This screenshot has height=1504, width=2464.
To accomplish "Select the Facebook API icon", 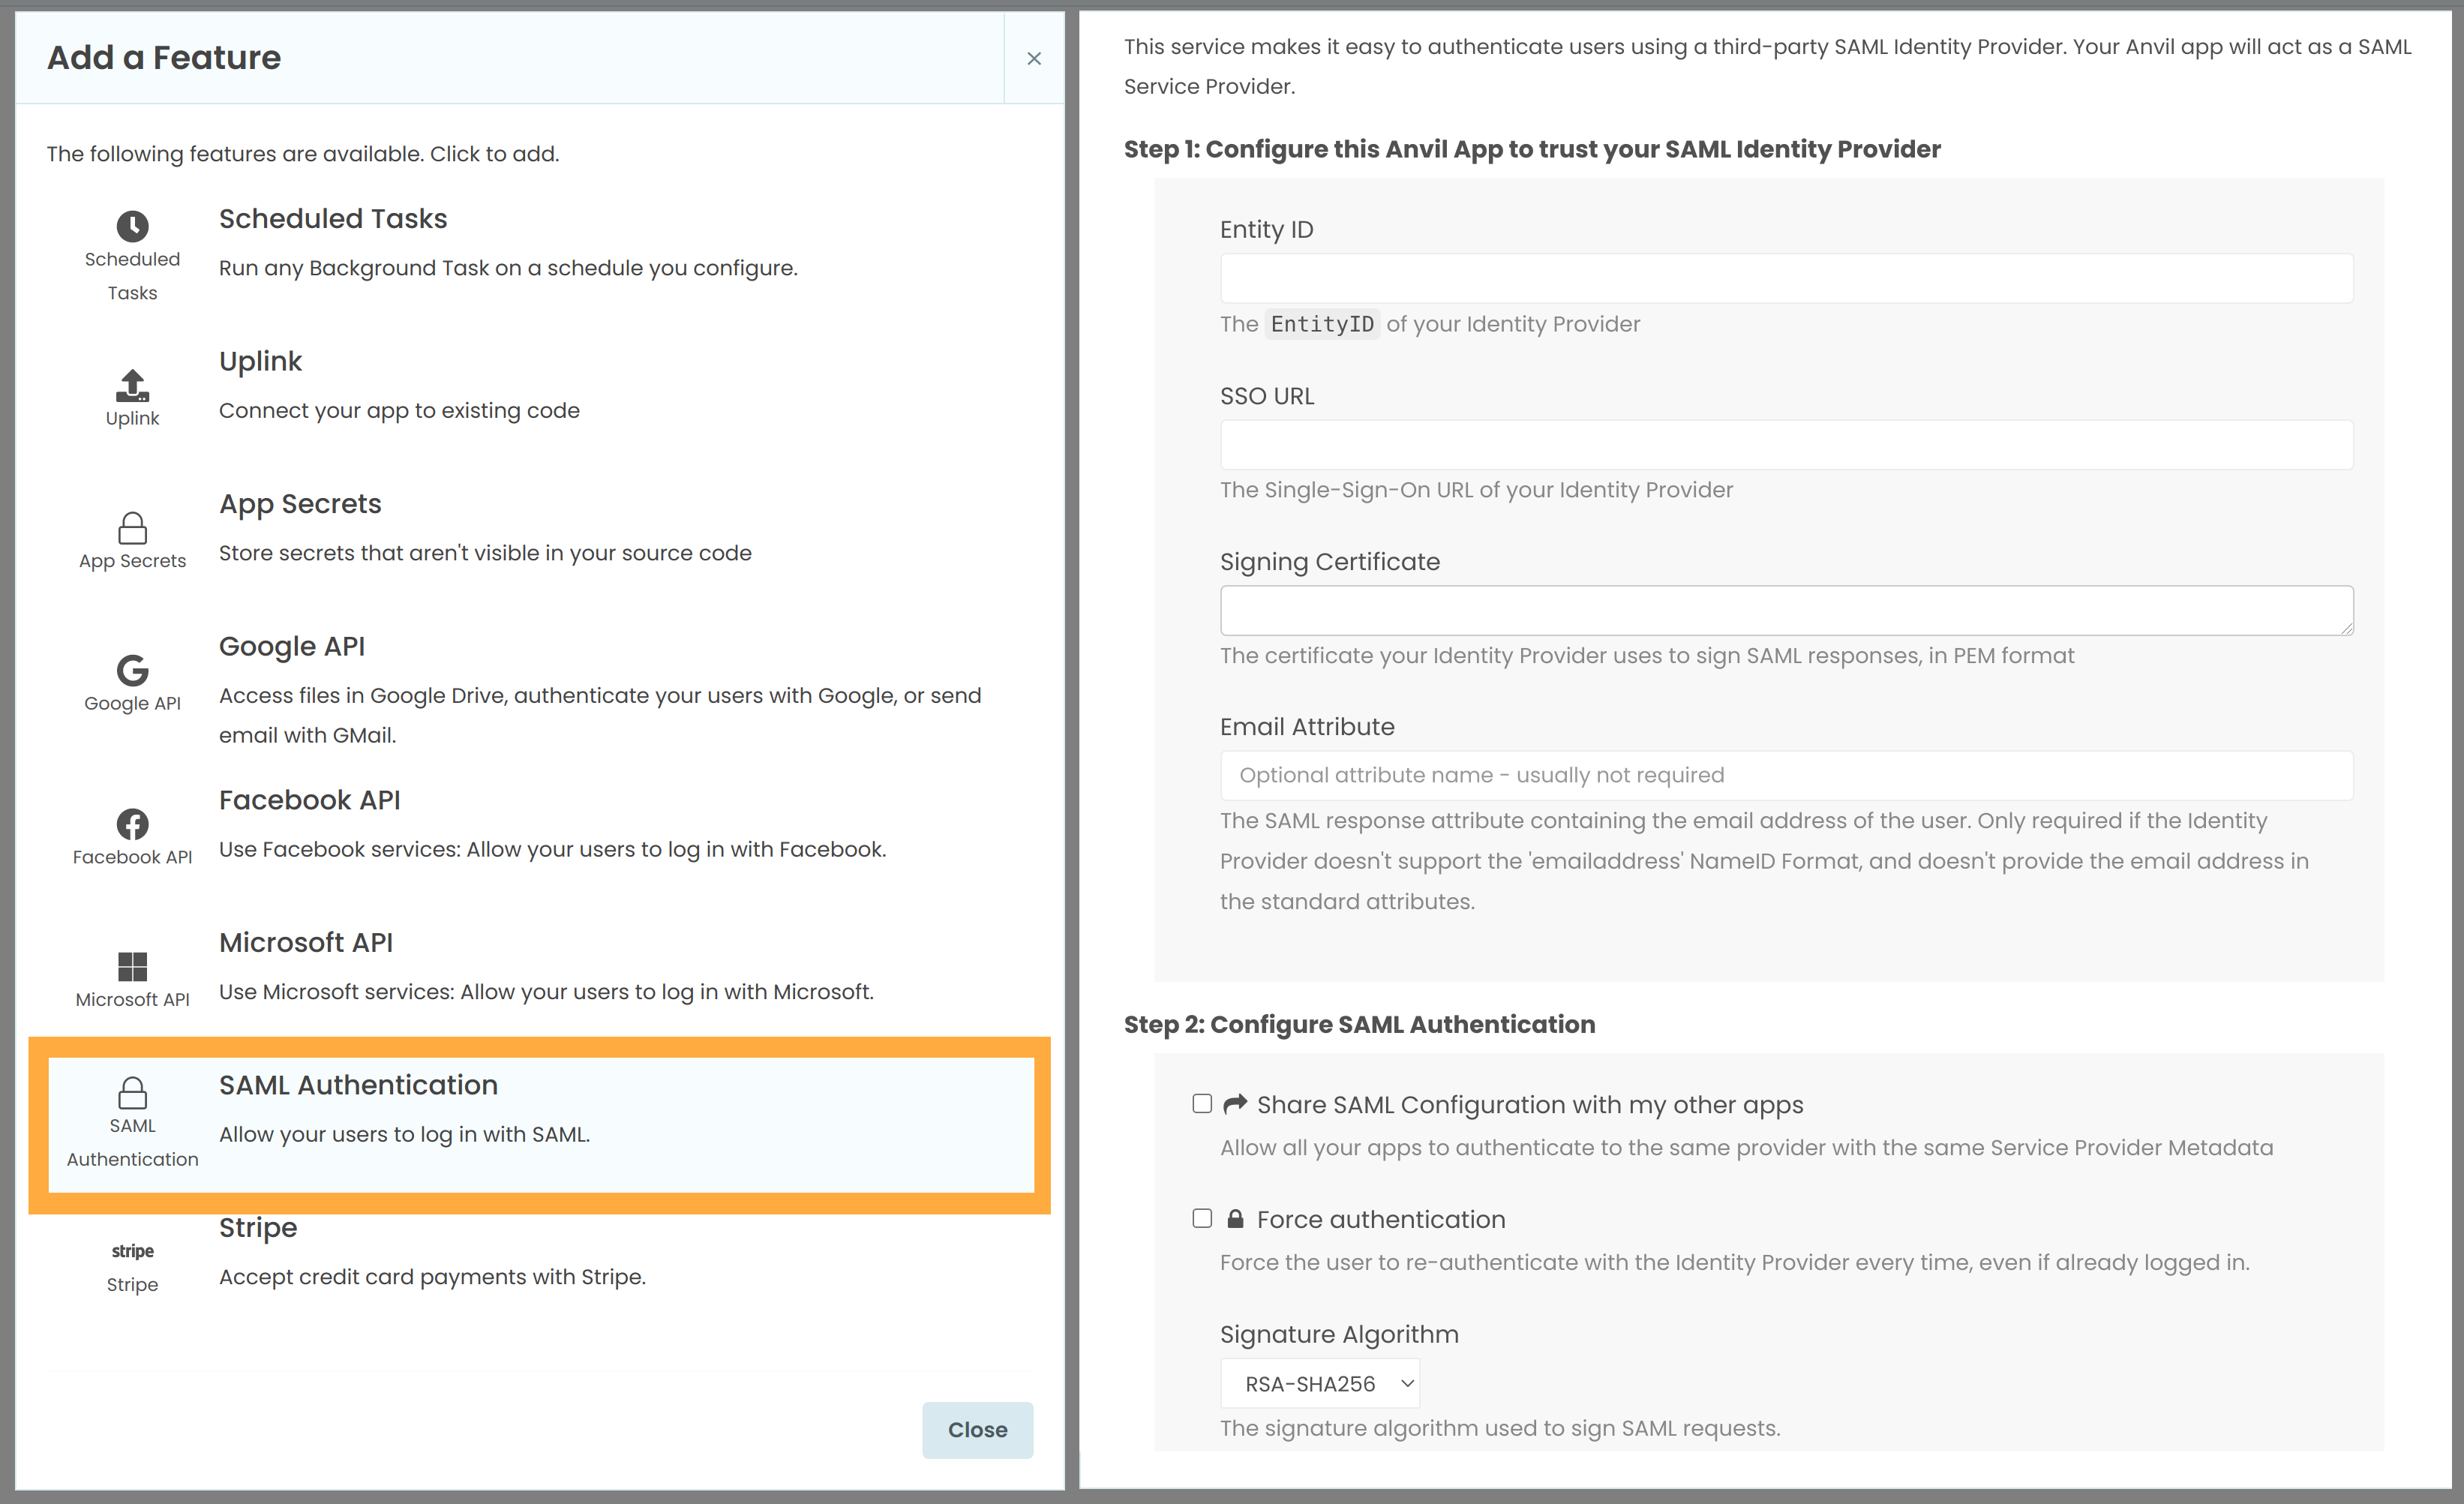I will (131, 824).
